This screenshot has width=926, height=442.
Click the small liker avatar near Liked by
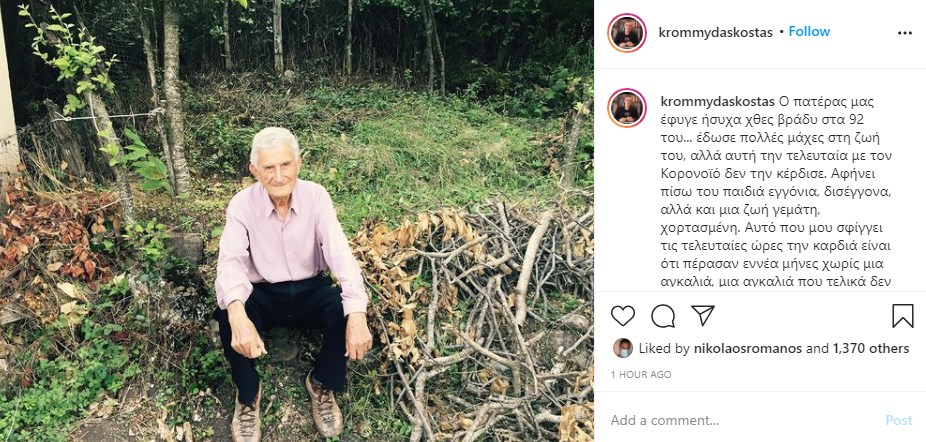coord(622,348)
